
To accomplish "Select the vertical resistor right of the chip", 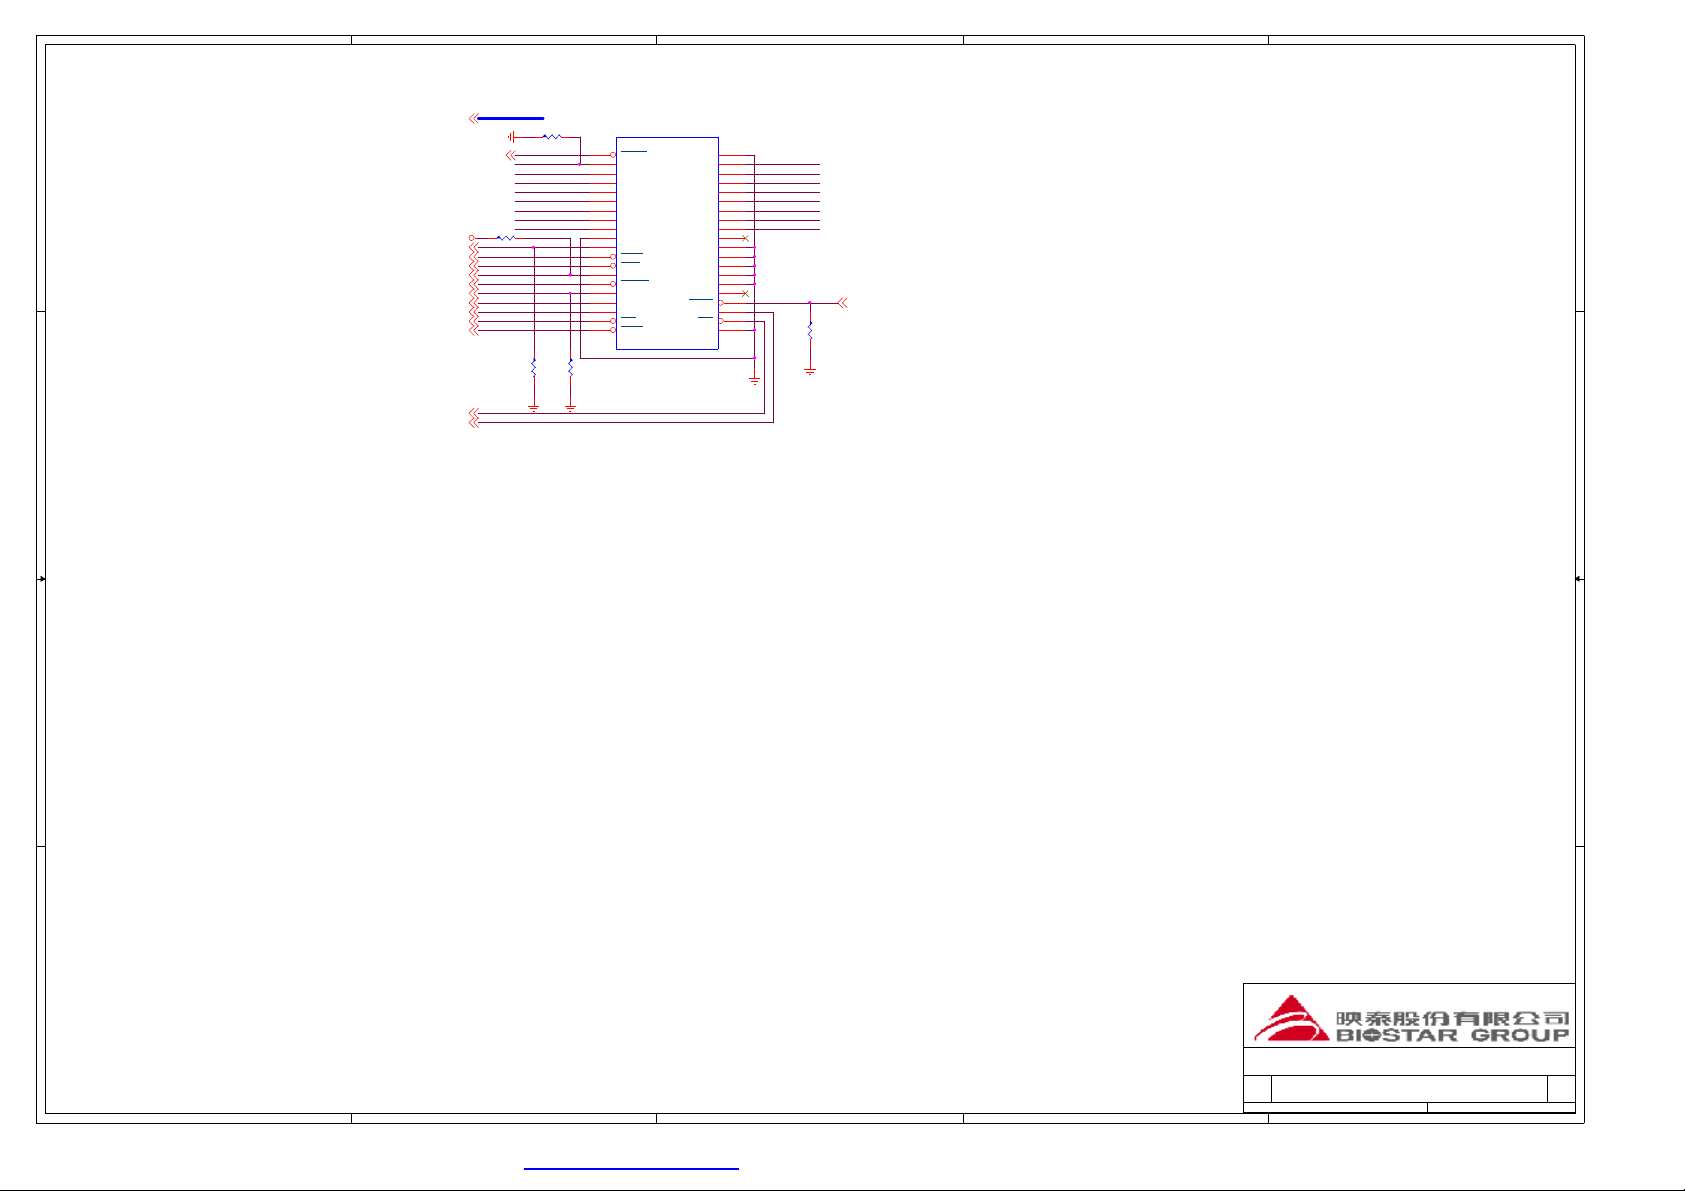I will pyautogui.click(x=810, y=330).
